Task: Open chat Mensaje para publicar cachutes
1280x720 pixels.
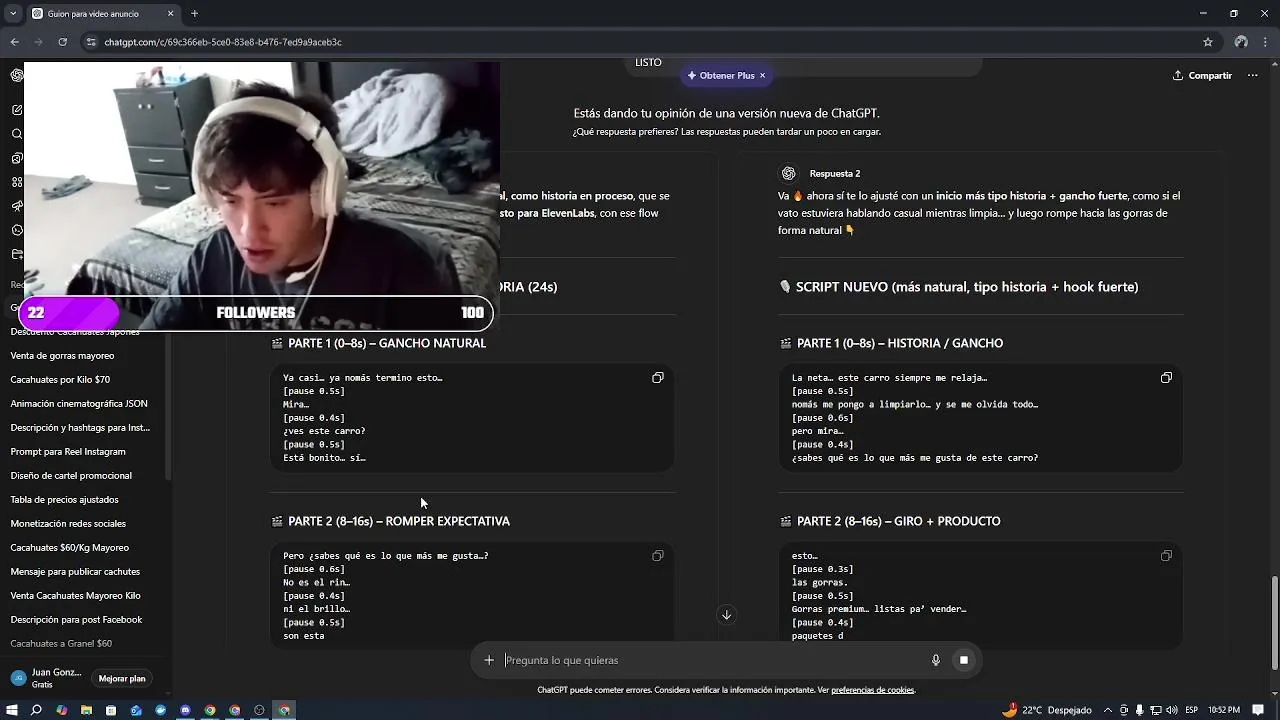Action: click(75, 571)
